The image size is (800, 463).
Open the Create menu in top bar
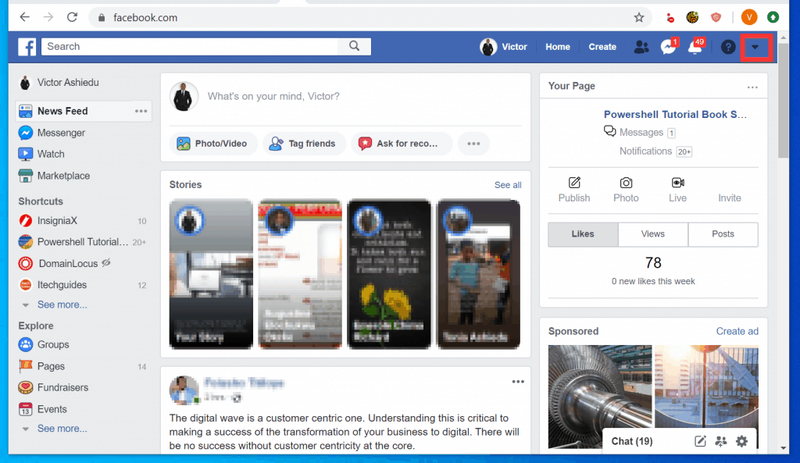coord(602,47)
